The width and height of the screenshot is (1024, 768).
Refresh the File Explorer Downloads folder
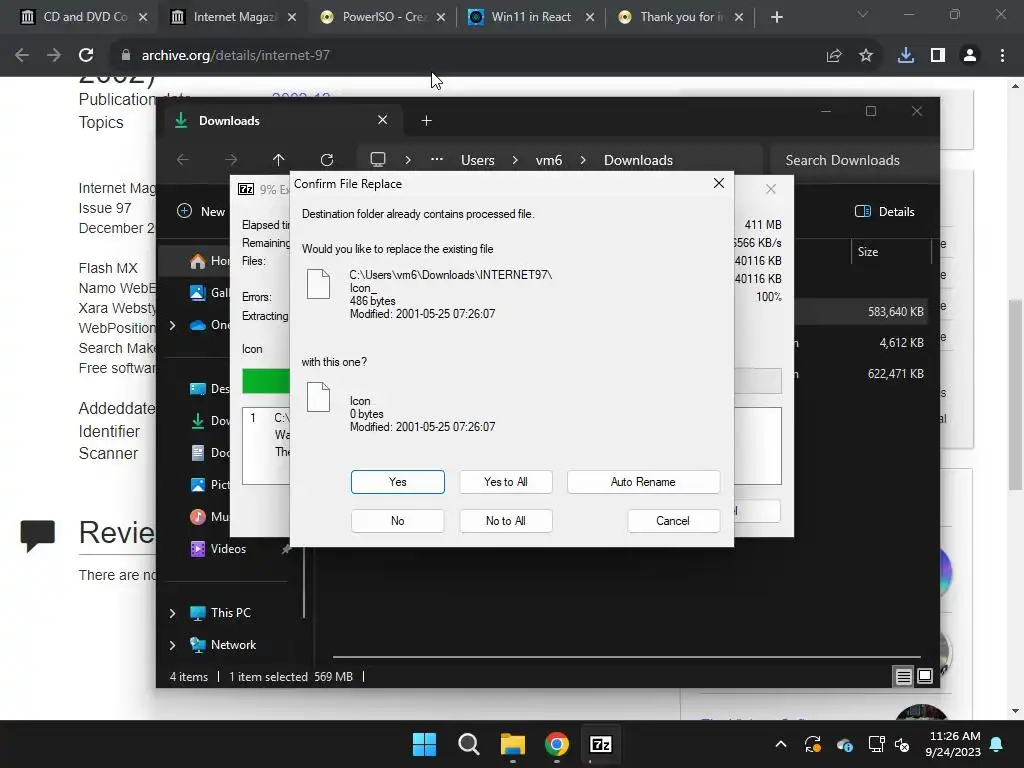(x=327, y=160)
